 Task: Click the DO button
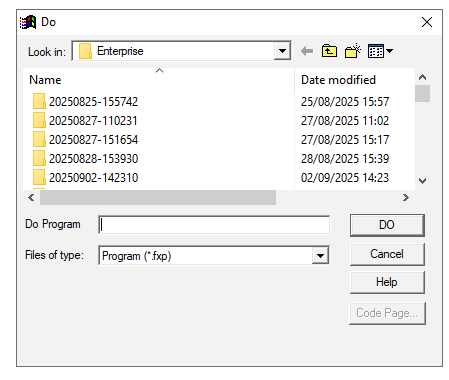tap(387, 225)
